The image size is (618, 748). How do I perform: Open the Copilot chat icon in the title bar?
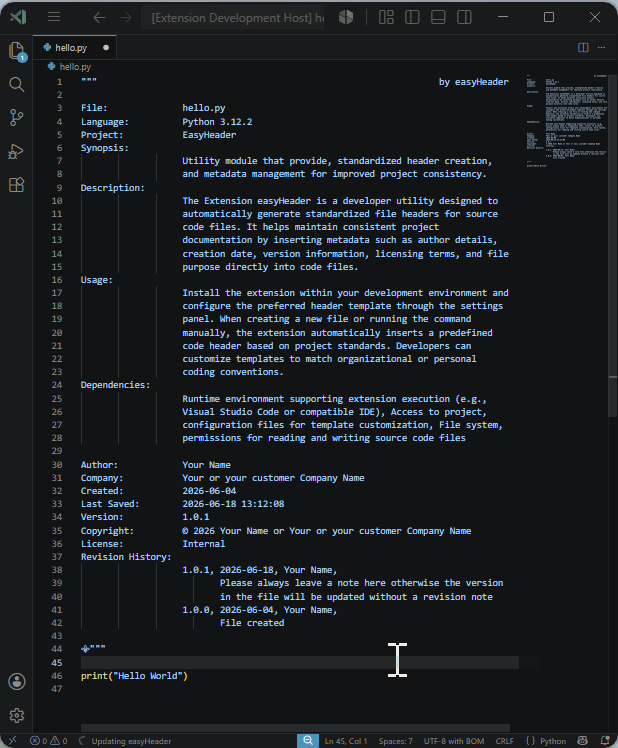click(346, 17)
